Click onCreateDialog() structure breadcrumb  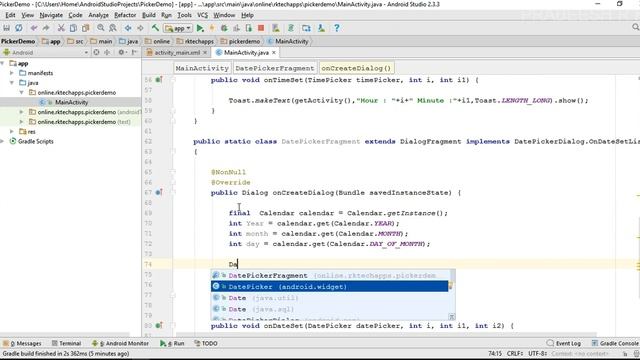pos(356,68)
